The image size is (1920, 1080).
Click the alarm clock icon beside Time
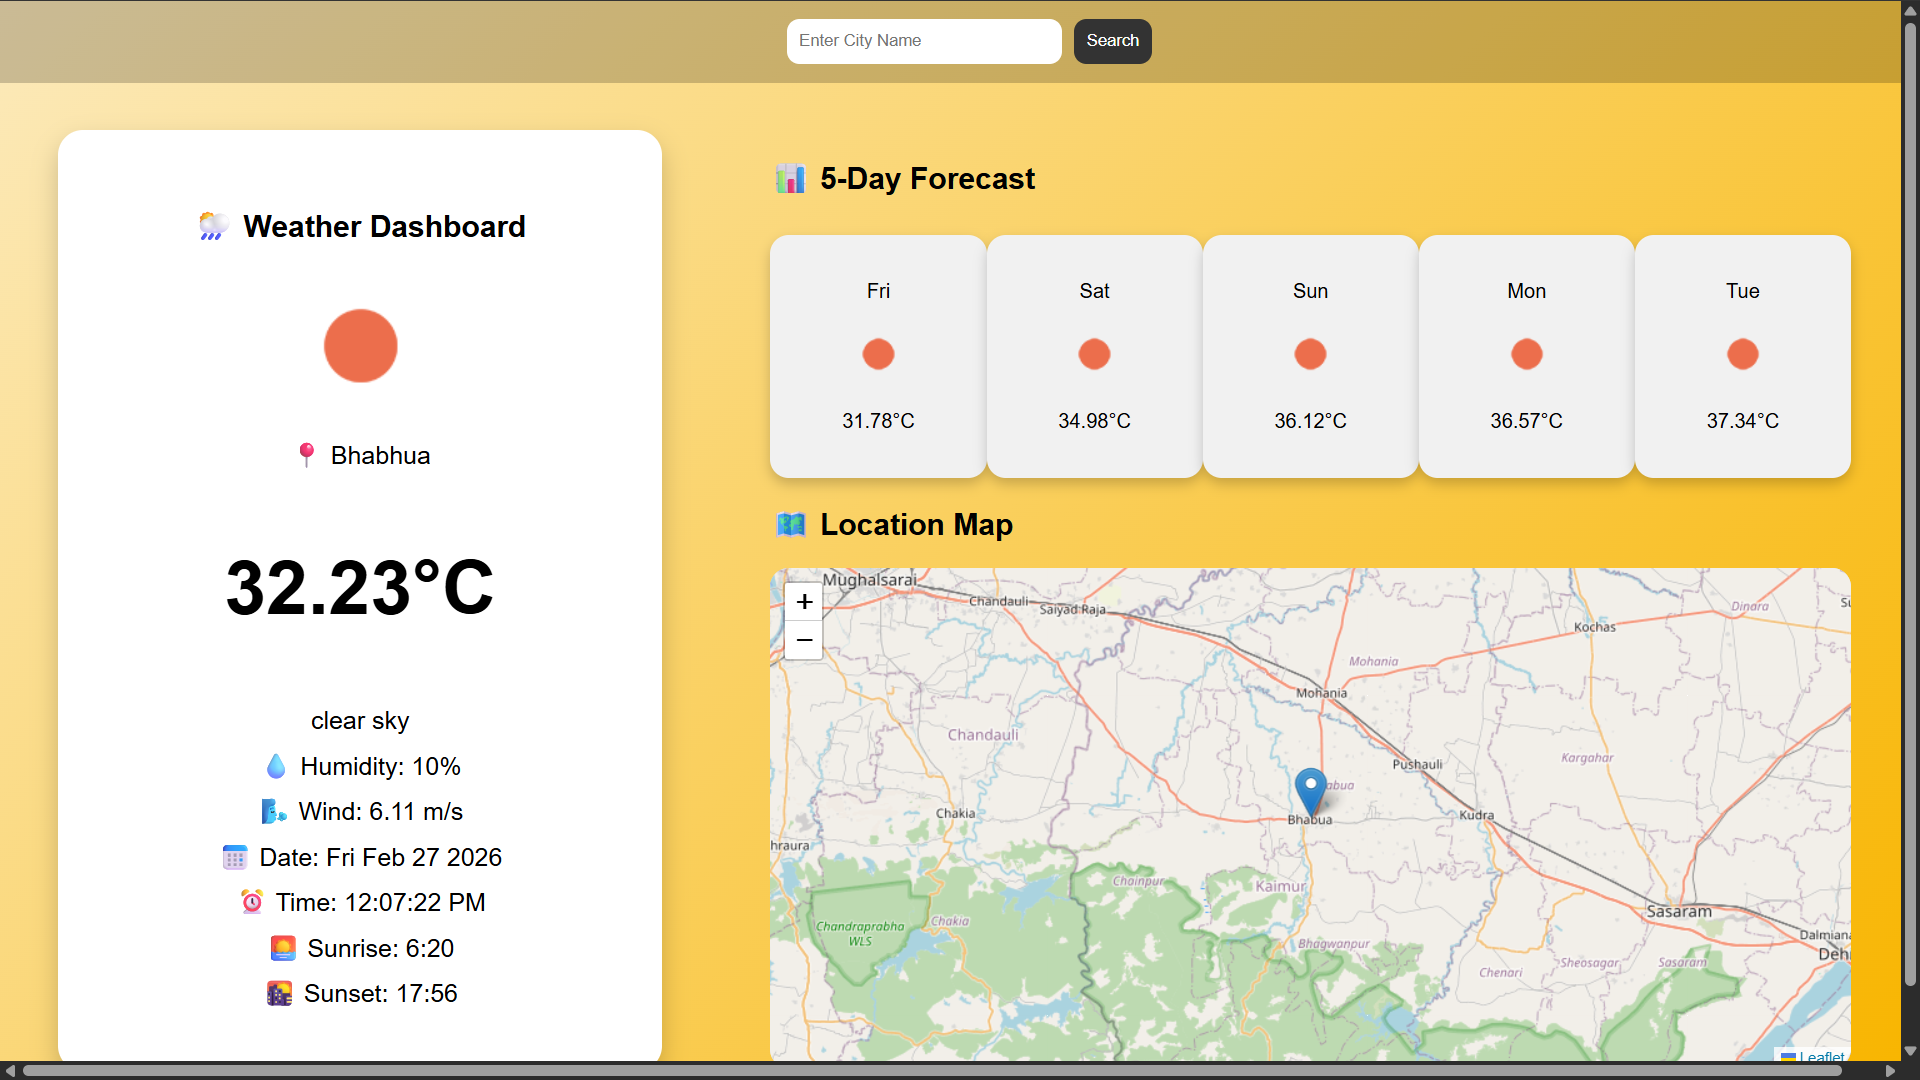252,903
